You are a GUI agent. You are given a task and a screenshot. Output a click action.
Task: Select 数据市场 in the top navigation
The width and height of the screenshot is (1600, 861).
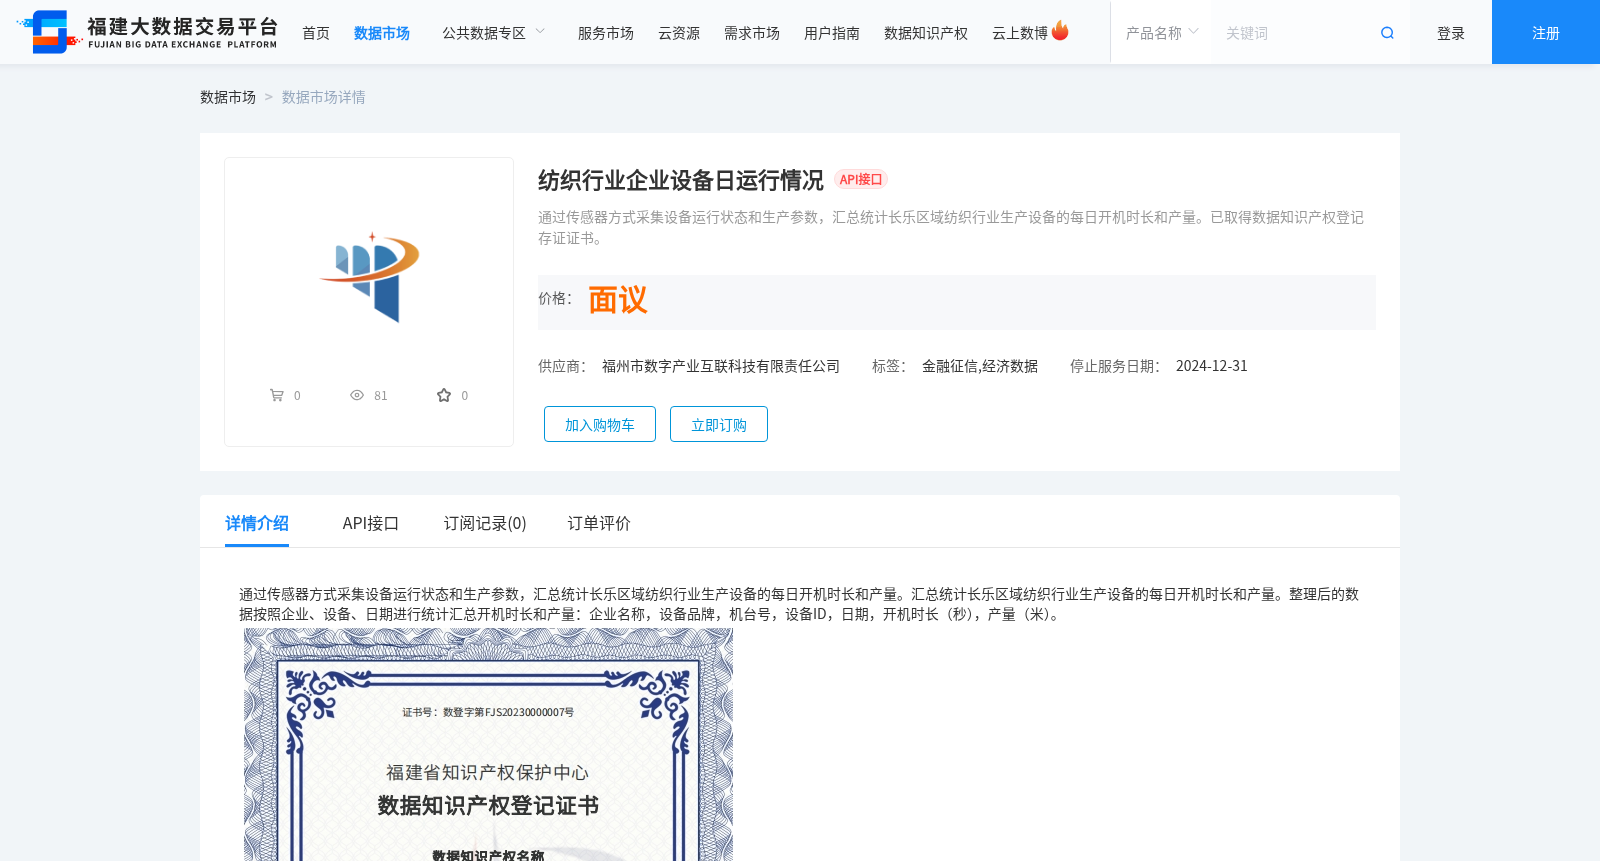click(x=382, y=33)
